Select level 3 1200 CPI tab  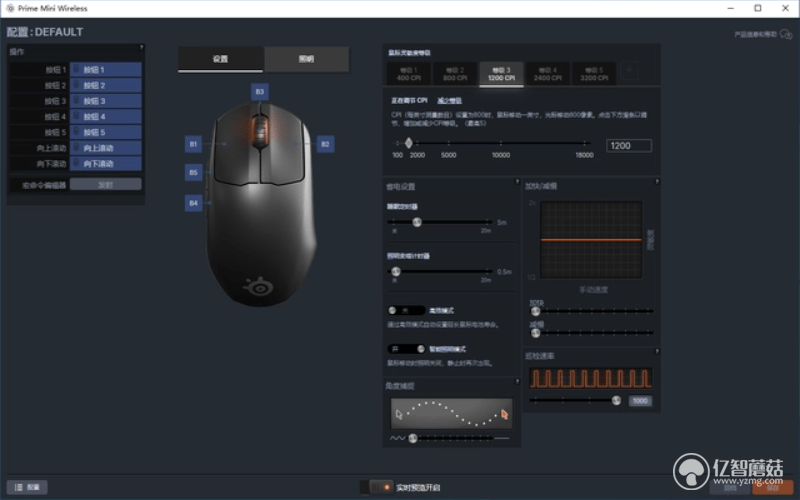point(502,74)
